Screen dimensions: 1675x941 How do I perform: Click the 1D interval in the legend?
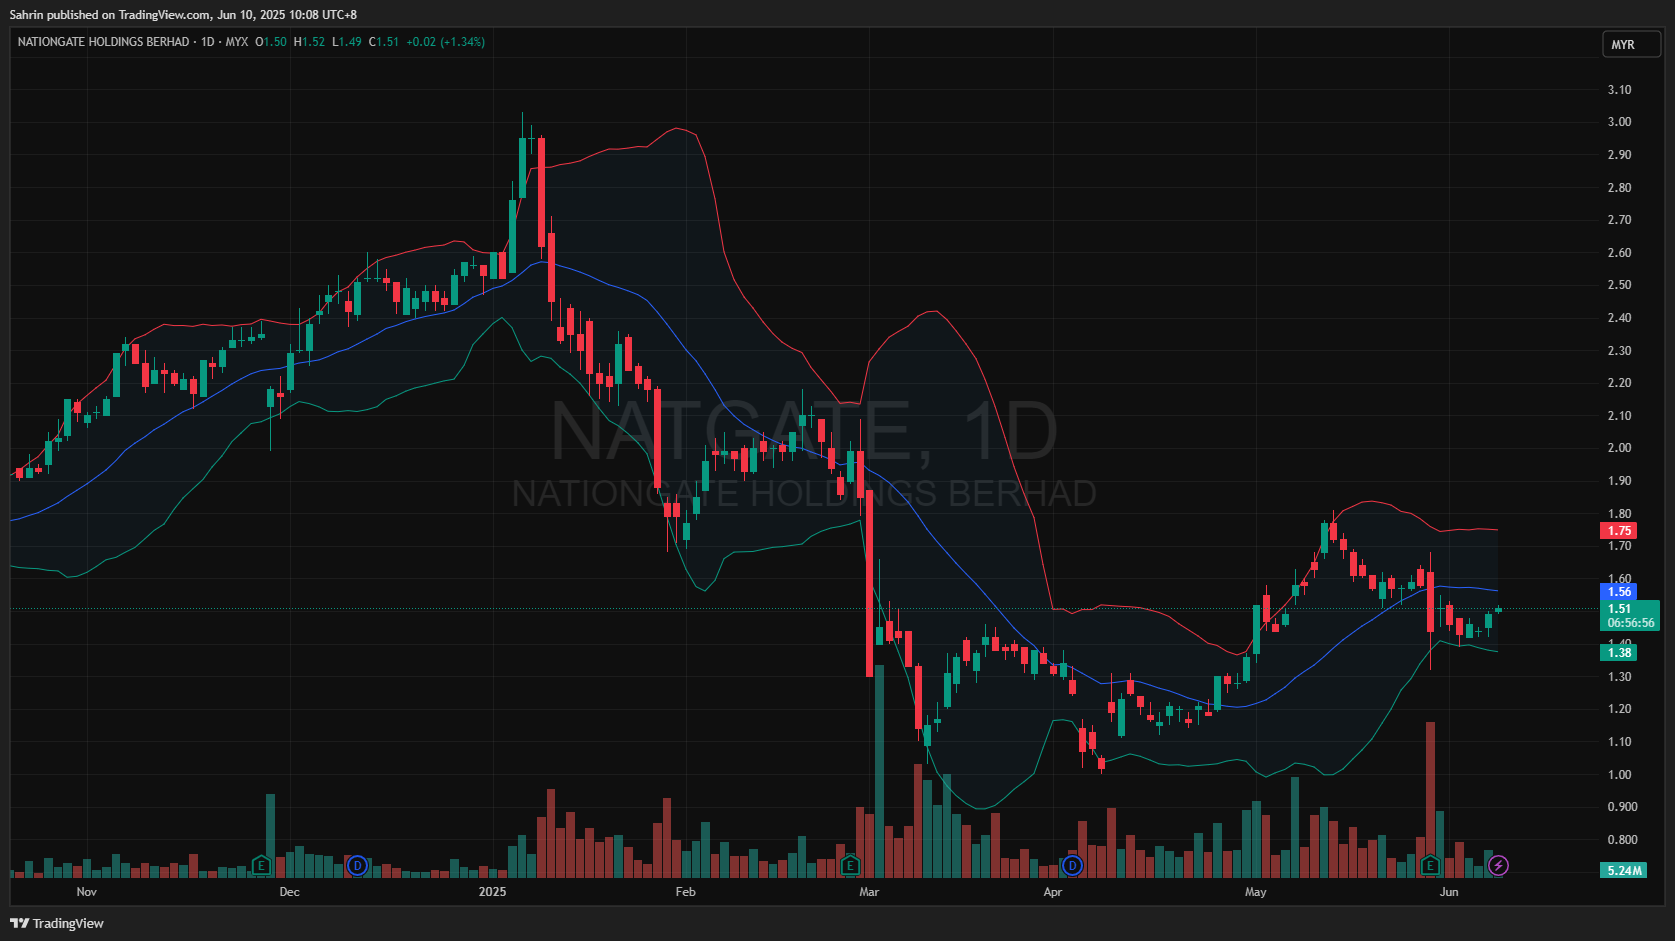coord(208,42)
